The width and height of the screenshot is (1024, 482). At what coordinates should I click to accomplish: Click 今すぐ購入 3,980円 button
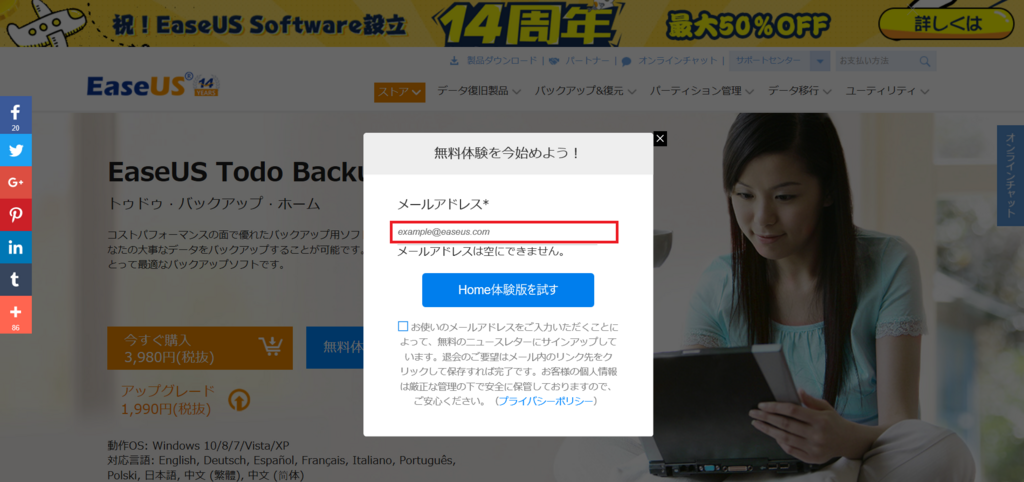coord(200,348)
